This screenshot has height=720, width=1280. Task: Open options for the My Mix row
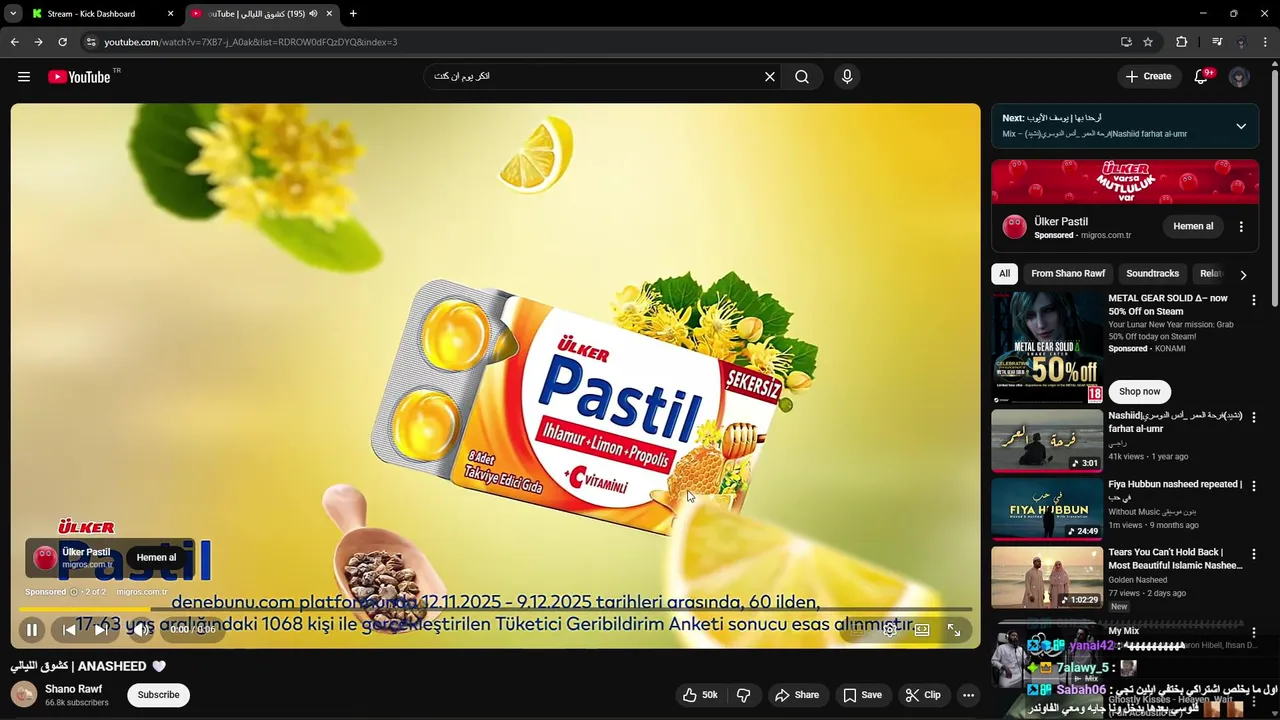coord(1253,632)
